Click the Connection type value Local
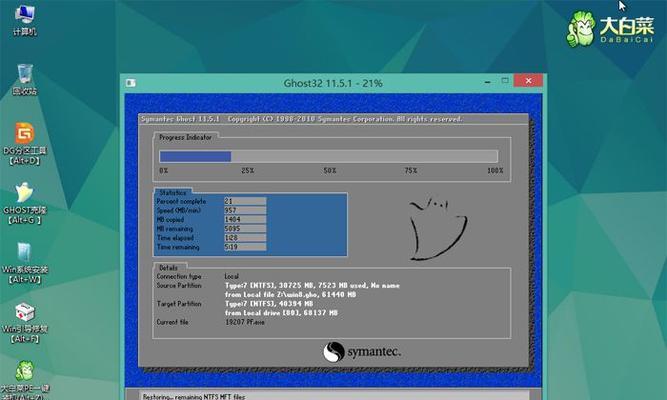Viewport: 667px width, 400px height. click(232, 276)
